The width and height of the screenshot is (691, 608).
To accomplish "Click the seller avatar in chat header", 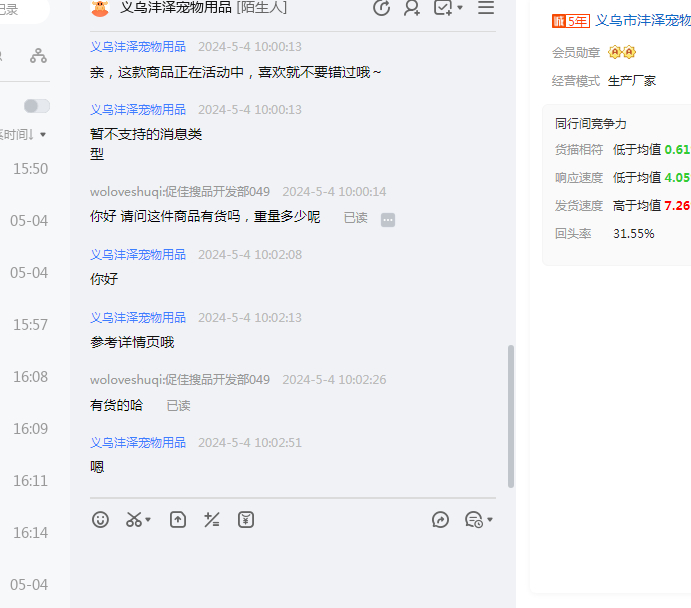I will click(x=100, y=8).
